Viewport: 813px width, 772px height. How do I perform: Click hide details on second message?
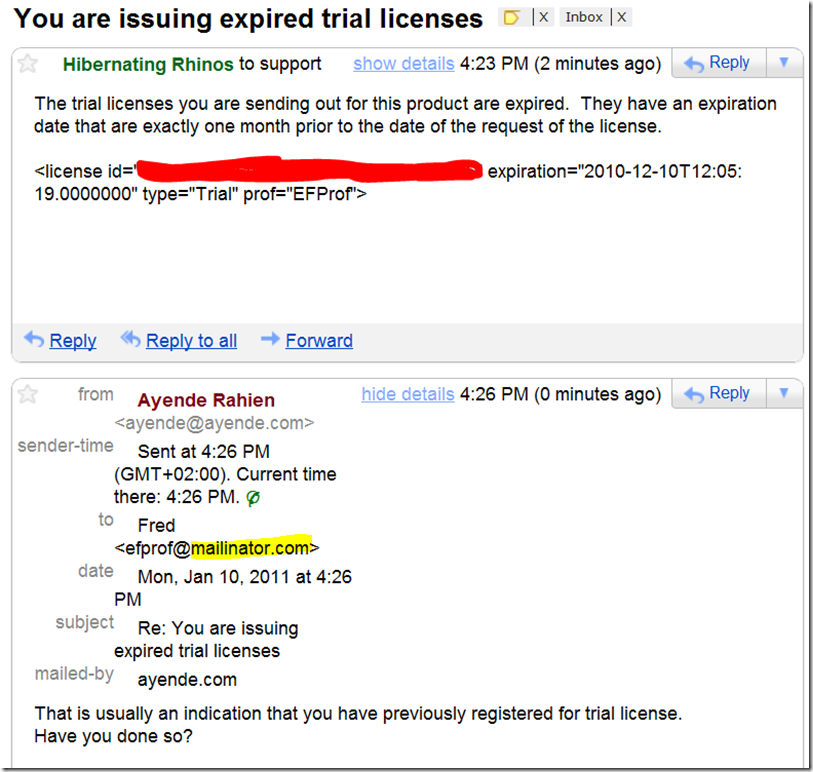pos(408,395)
